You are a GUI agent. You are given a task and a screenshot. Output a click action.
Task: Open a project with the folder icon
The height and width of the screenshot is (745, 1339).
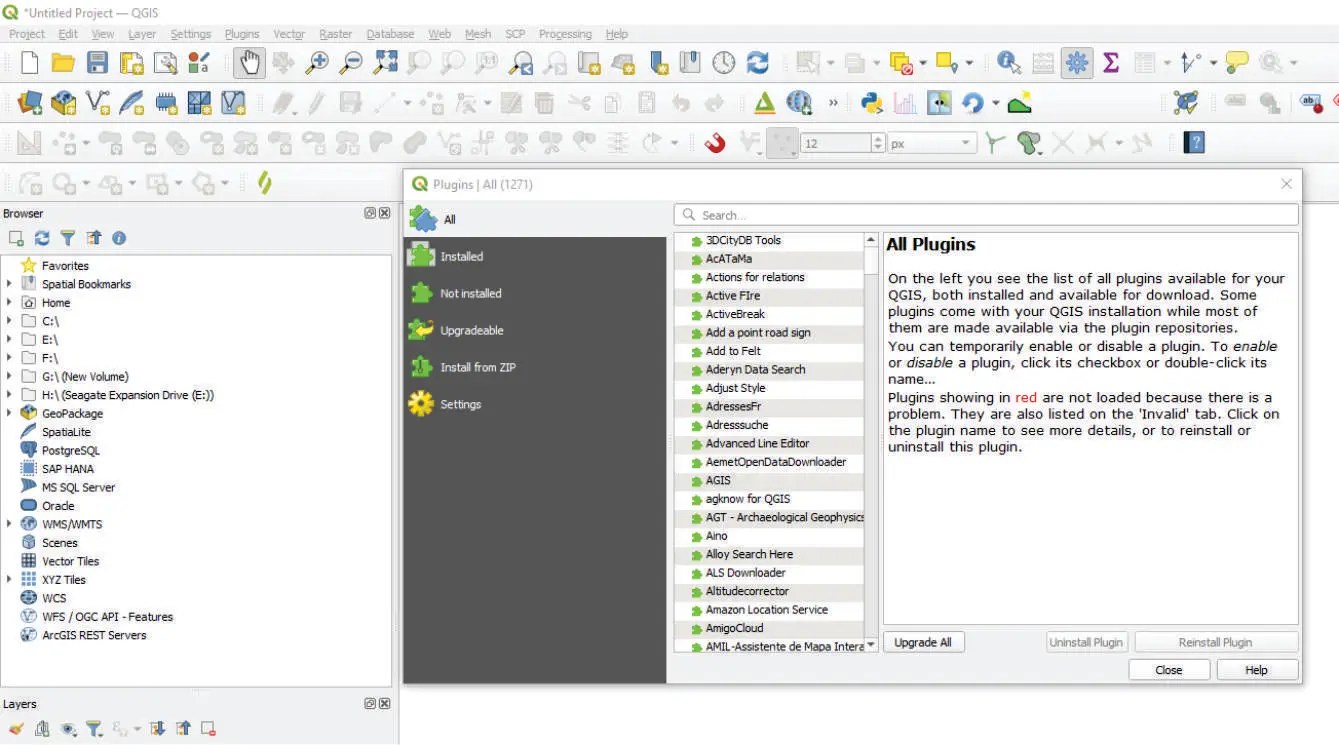coord(64,63)
